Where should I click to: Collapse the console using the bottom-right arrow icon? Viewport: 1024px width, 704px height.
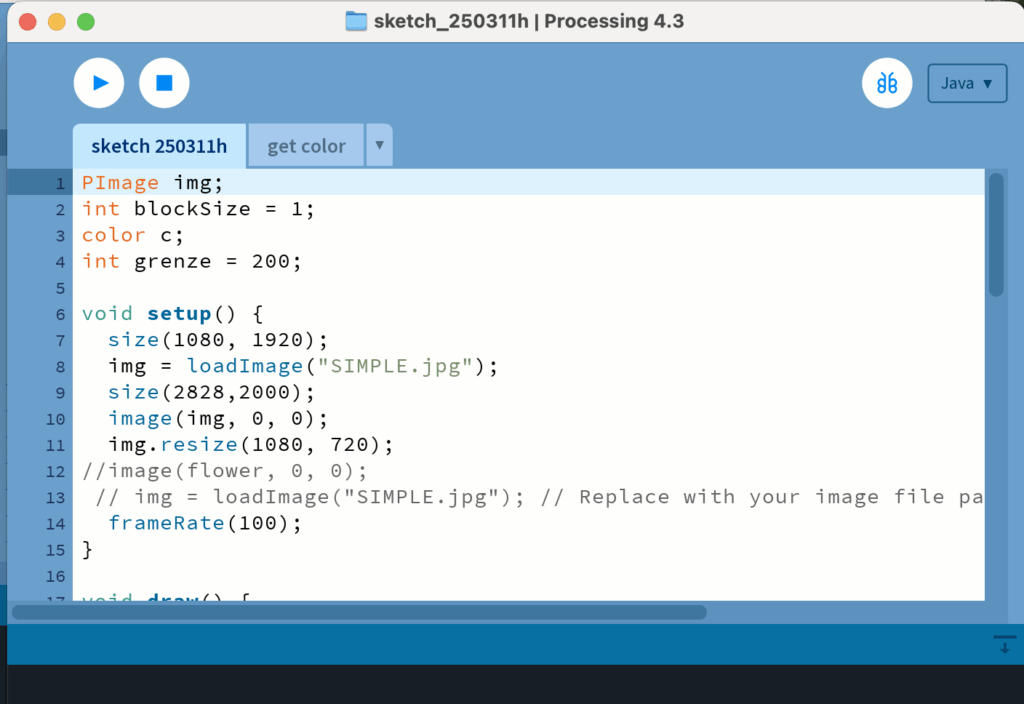pyautogui.click(x=1004, y=645)
